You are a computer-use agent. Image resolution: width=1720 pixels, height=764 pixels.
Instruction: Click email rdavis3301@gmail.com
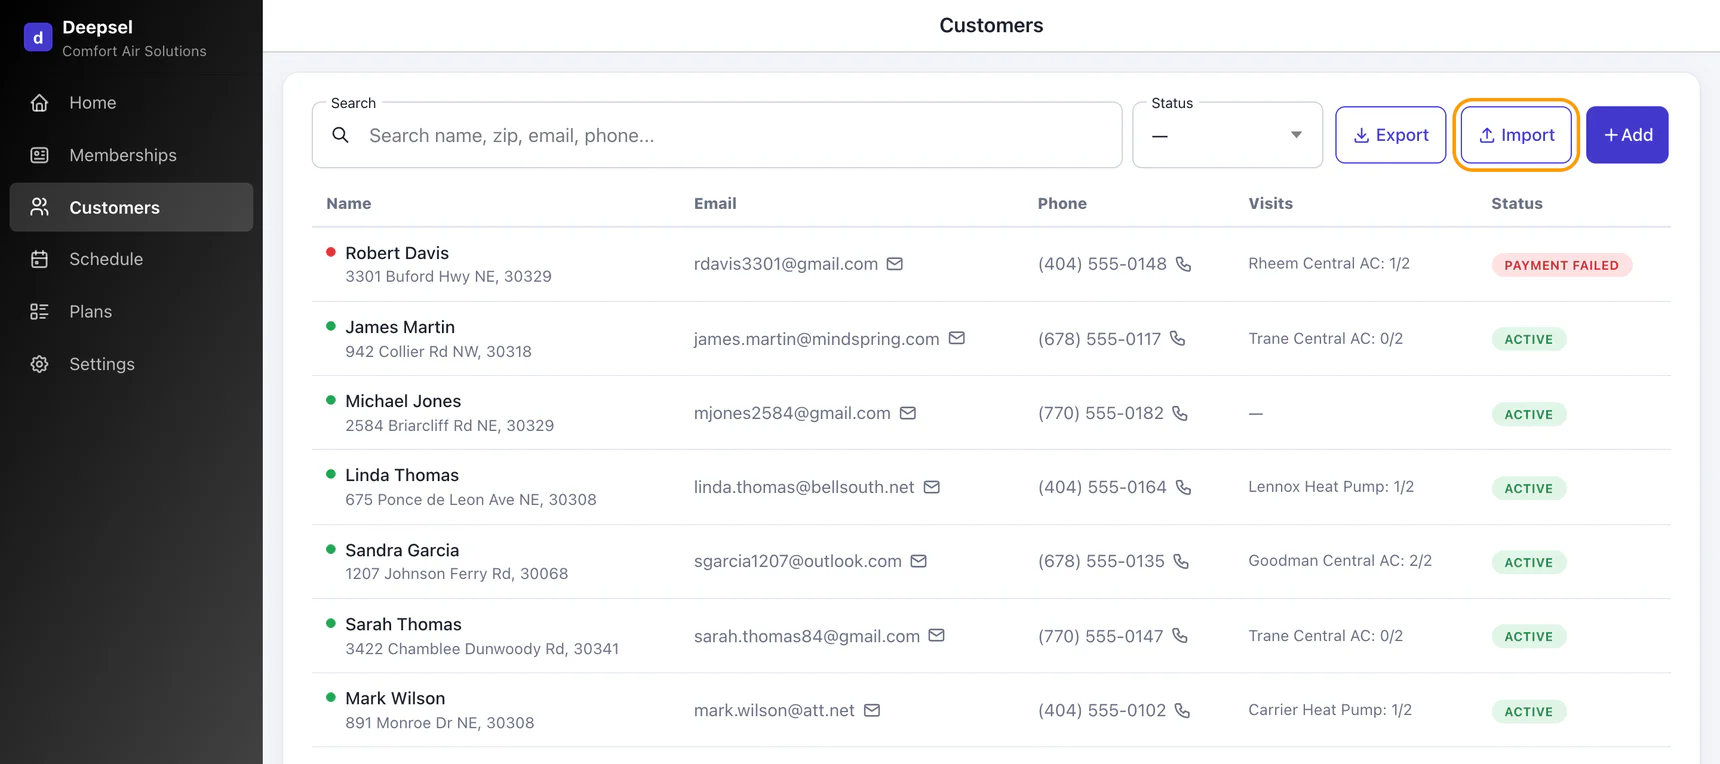point(786,264)
